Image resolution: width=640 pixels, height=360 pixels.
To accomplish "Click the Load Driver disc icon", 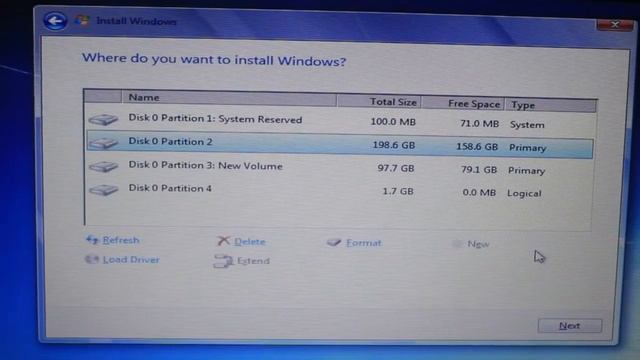I will pyautogui.click(x=92, y=259).
